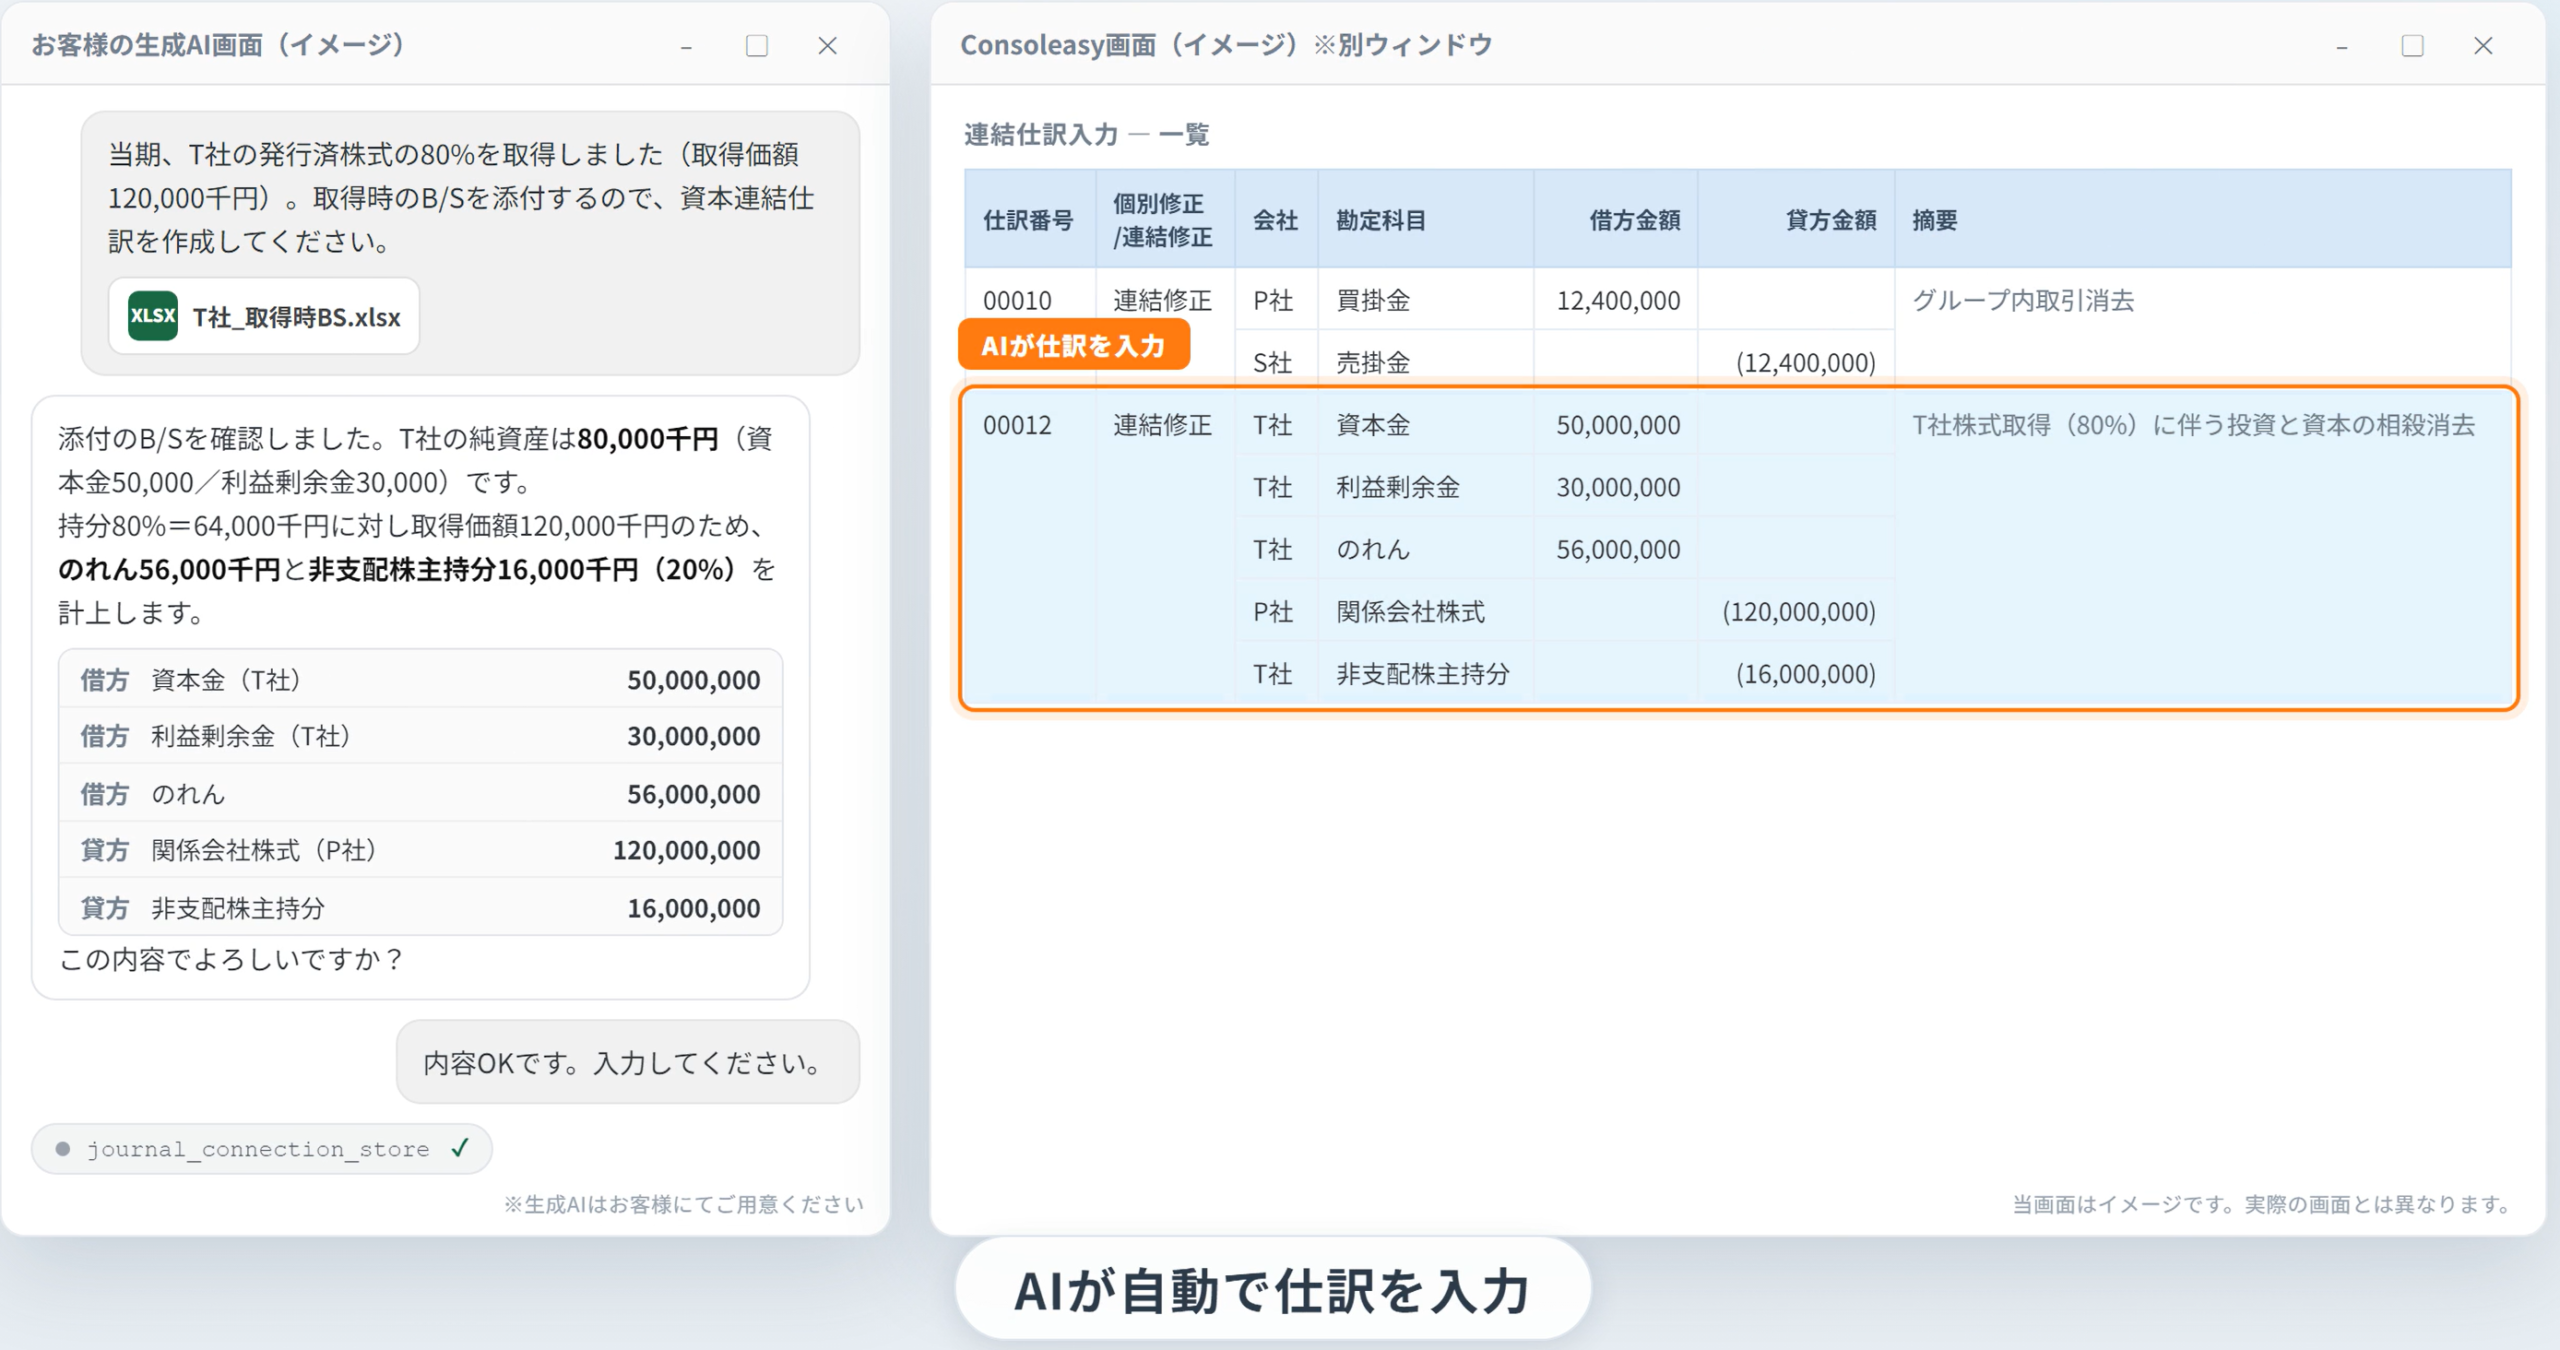Screen dimensions: 2560x1350
Task: Click the 勘定科目 column header
Action: (1426, 220)
